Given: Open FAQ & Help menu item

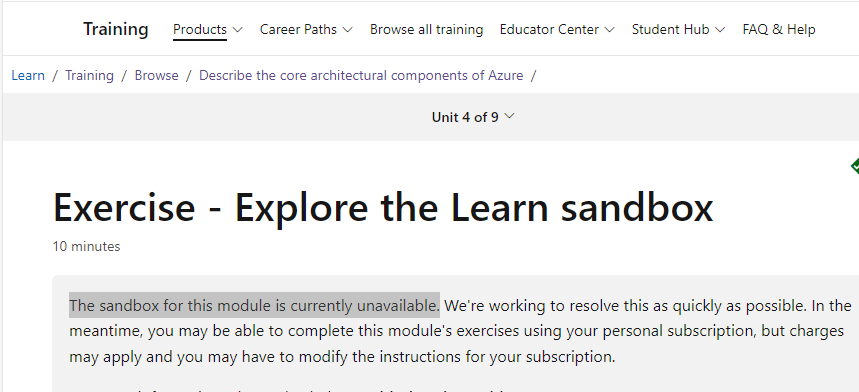Looking at the screenshot, I should (x=778, y=30).
